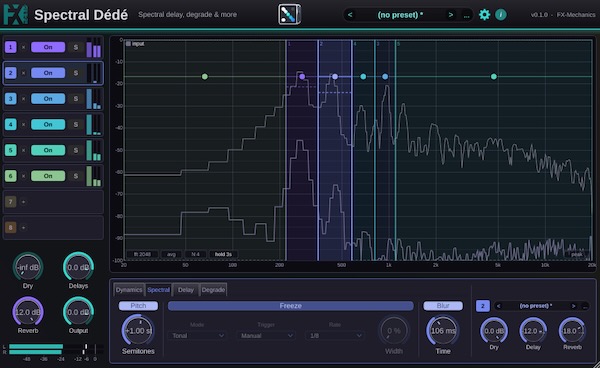Open the Mode dropdown showing Tonal
600x368 pixels.
[197, 335]
